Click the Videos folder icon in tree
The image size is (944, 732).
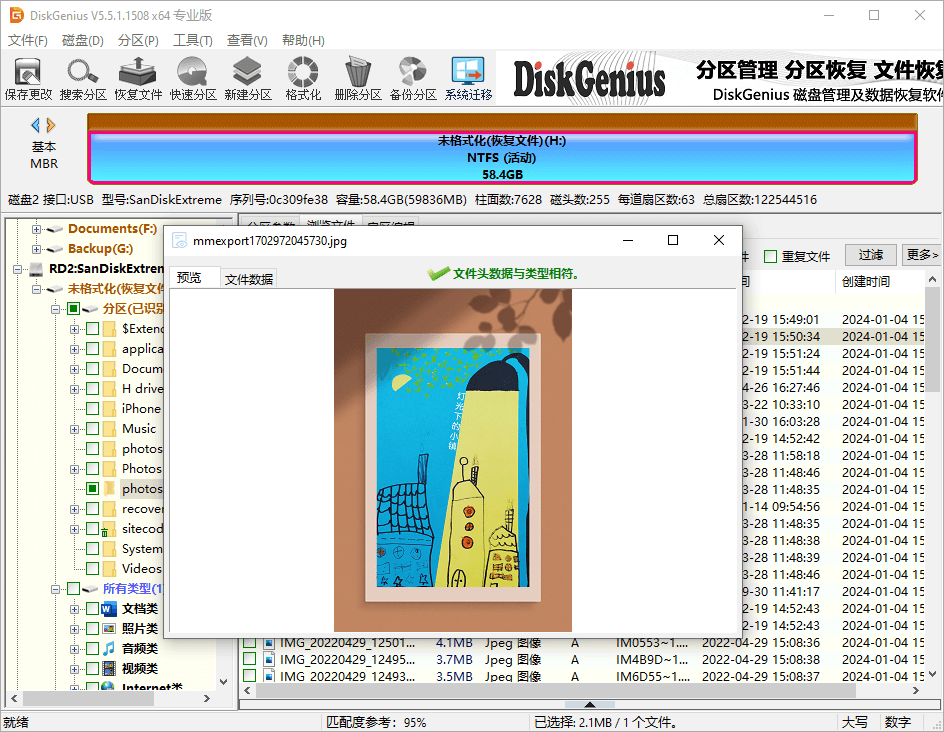(x=110, y=568)
